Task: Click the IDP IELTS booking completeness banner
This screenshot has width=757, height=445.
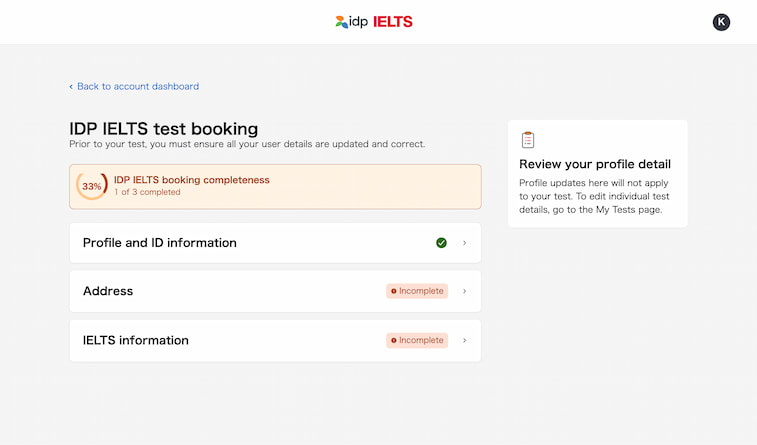Action: 275,187
